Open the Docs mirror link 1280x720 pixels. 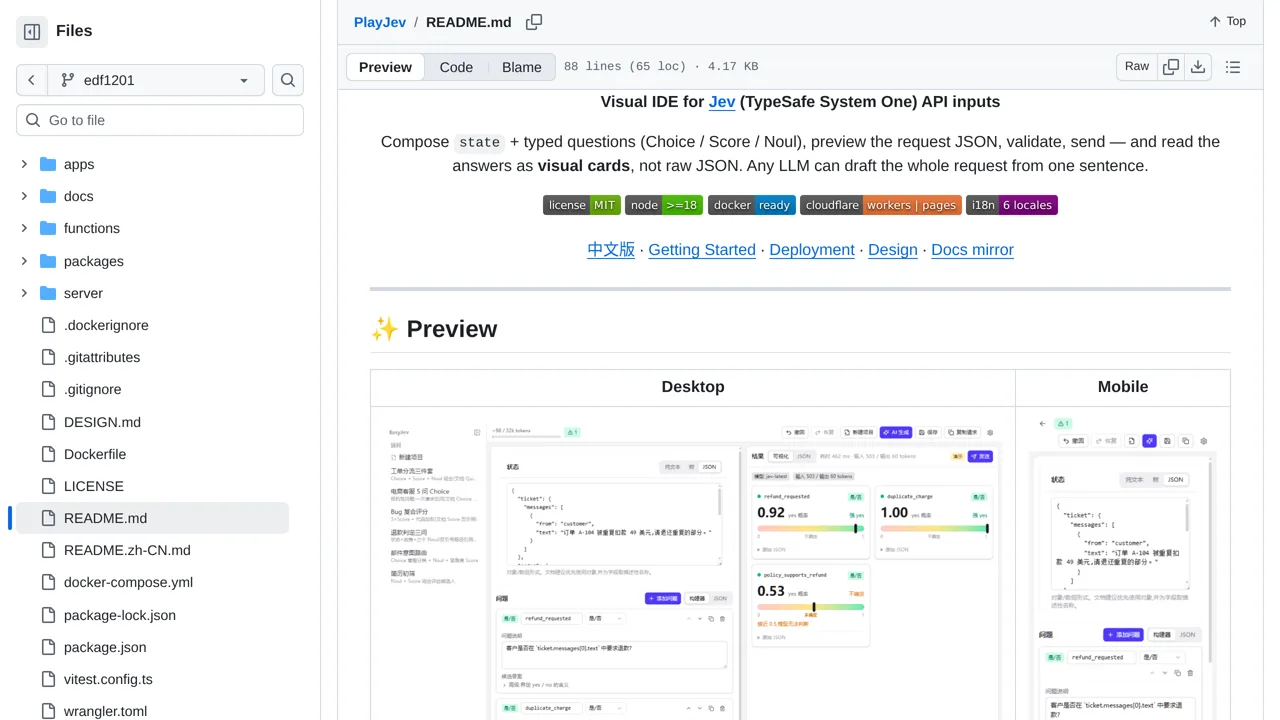tap(972, 250)
